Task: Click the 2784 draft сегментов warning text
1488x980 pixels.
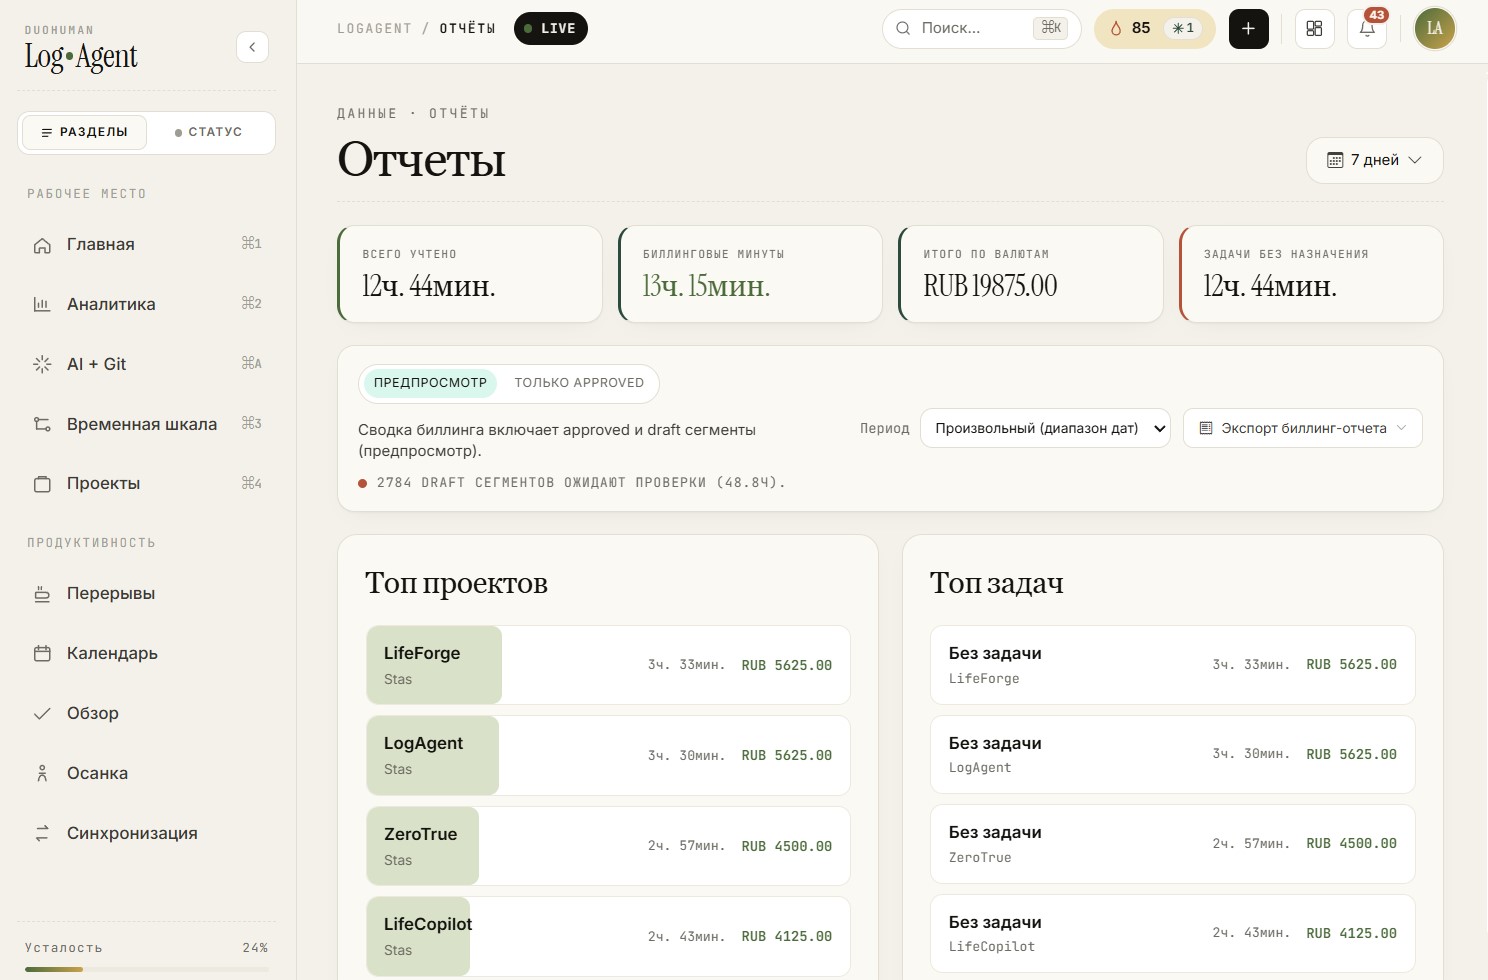Action: click(581, 483)
